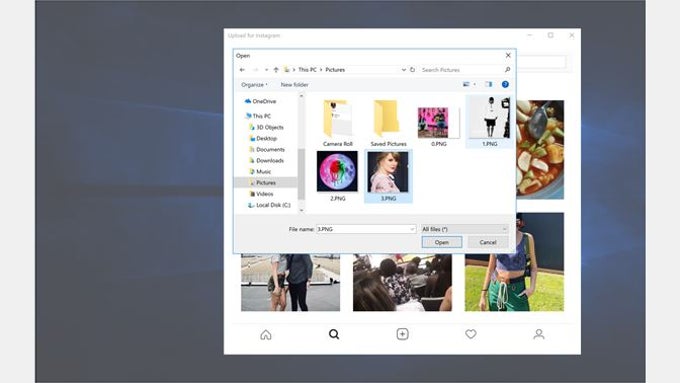The width and height of the screenshot is (680, 383).
Task: Click This PC in address path
Action: point(307,69)
